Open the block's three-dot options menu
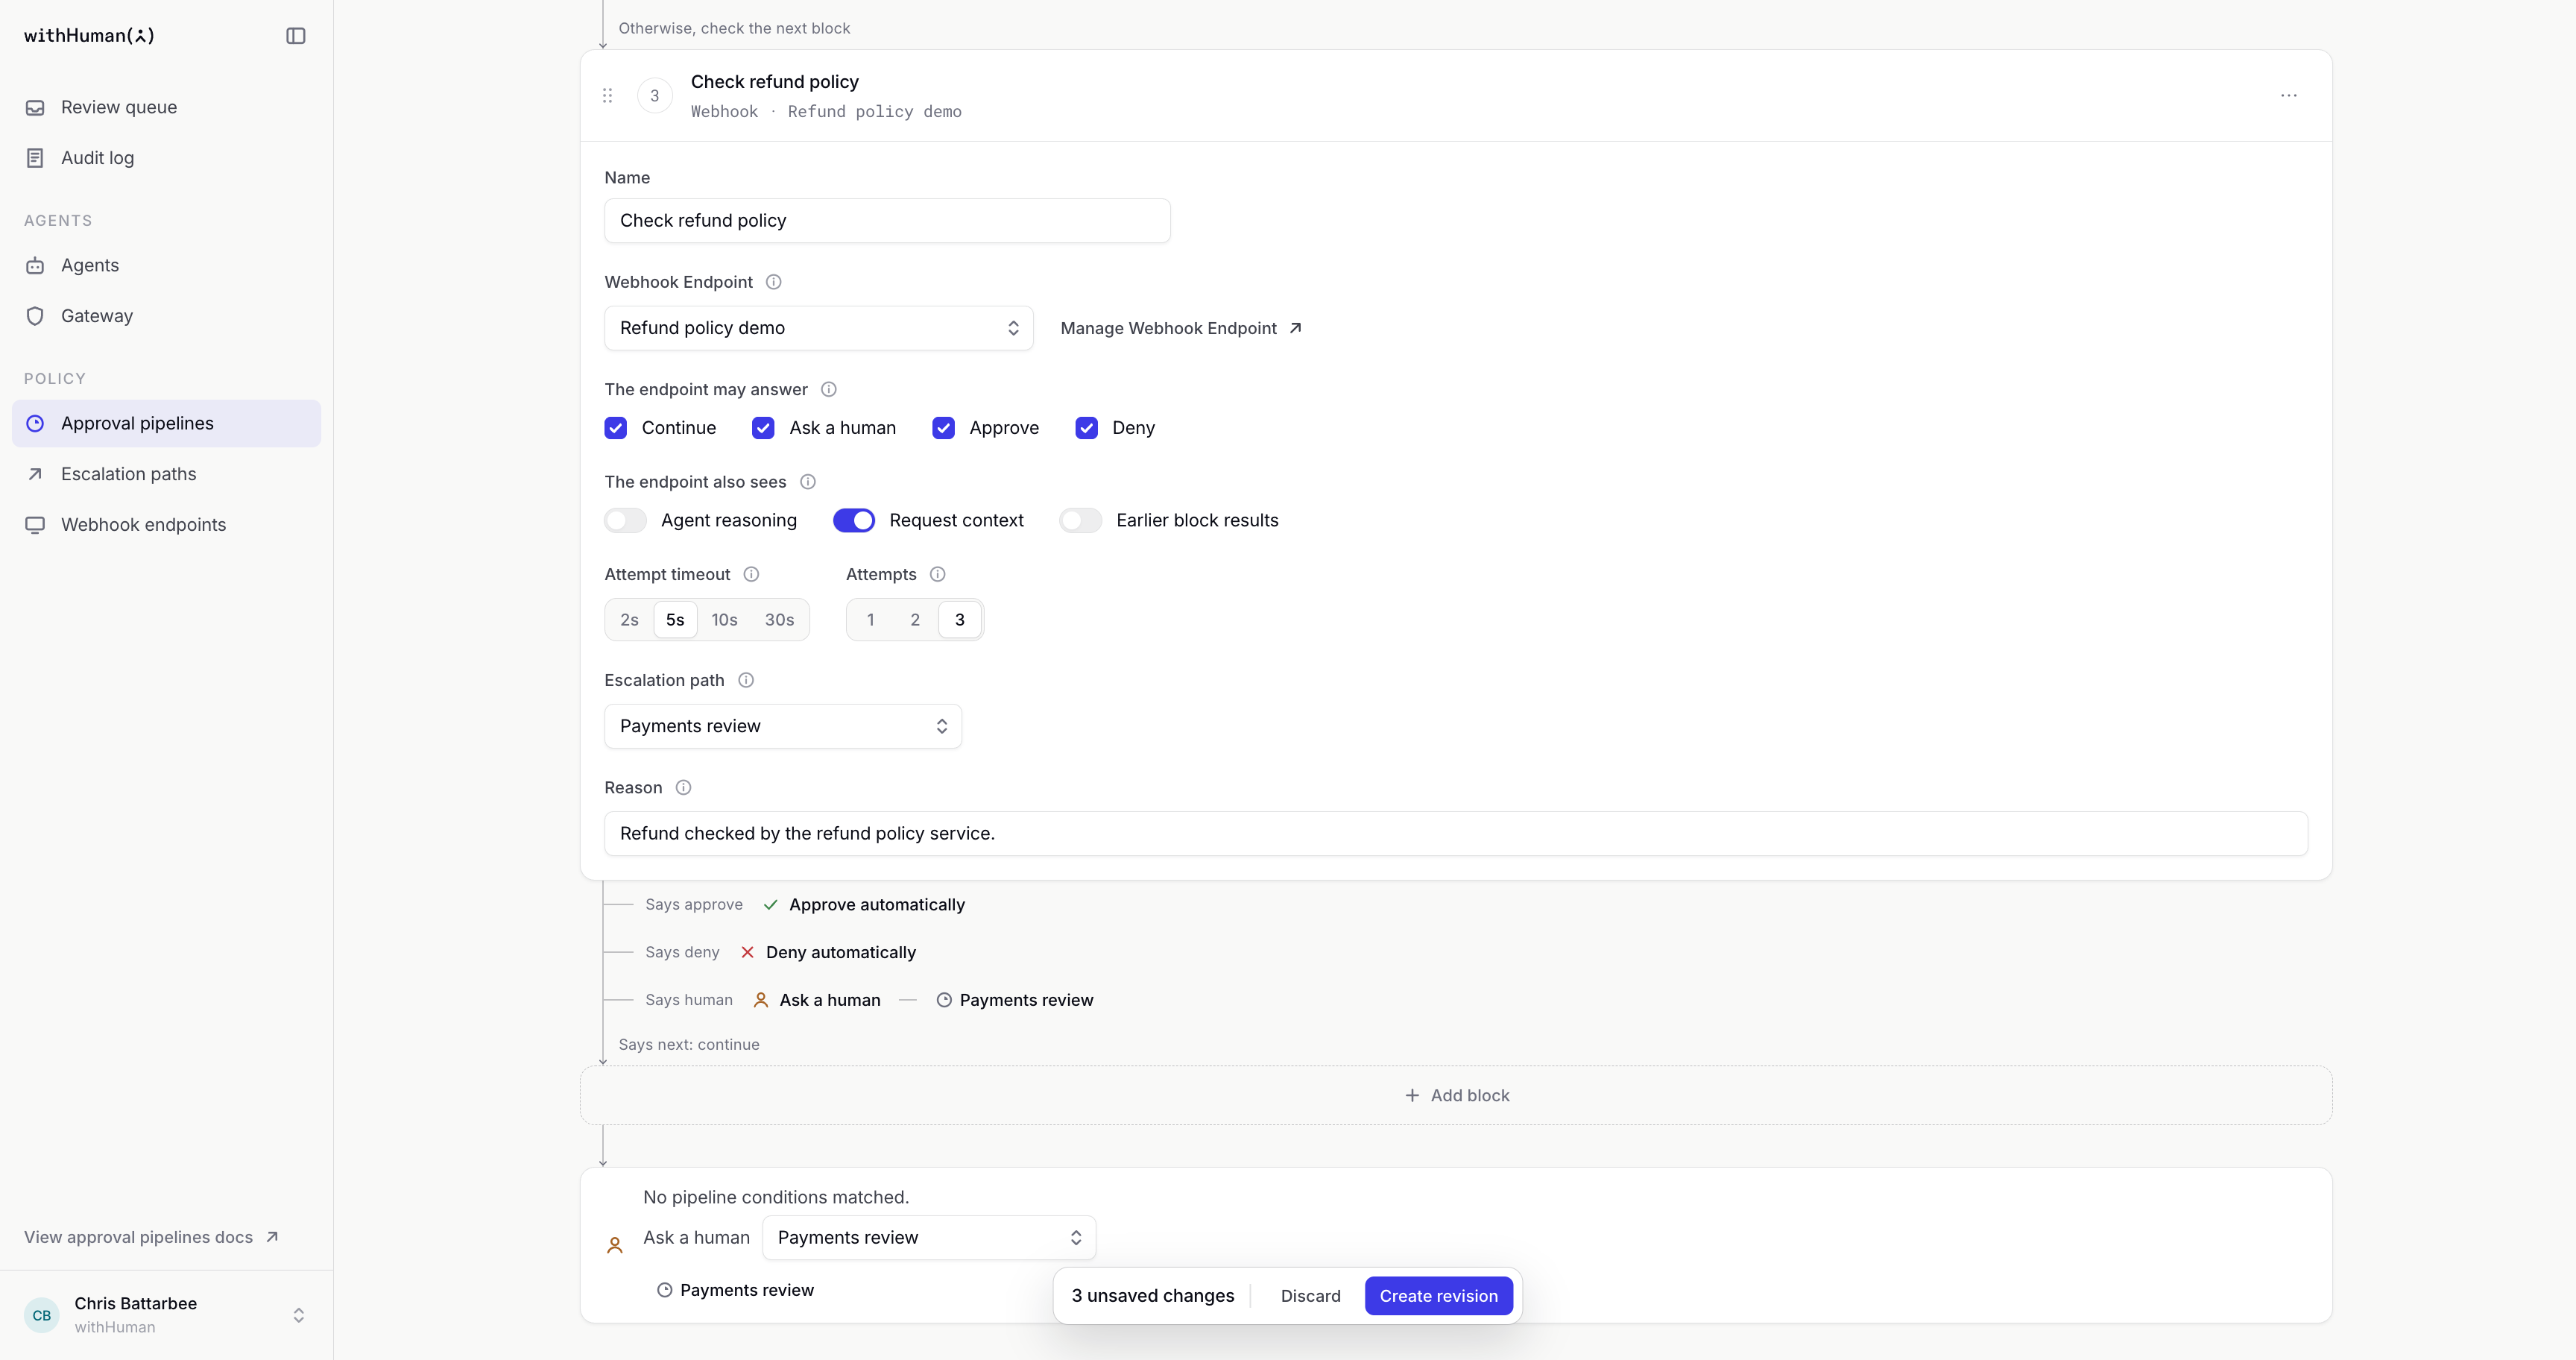 2288,96
